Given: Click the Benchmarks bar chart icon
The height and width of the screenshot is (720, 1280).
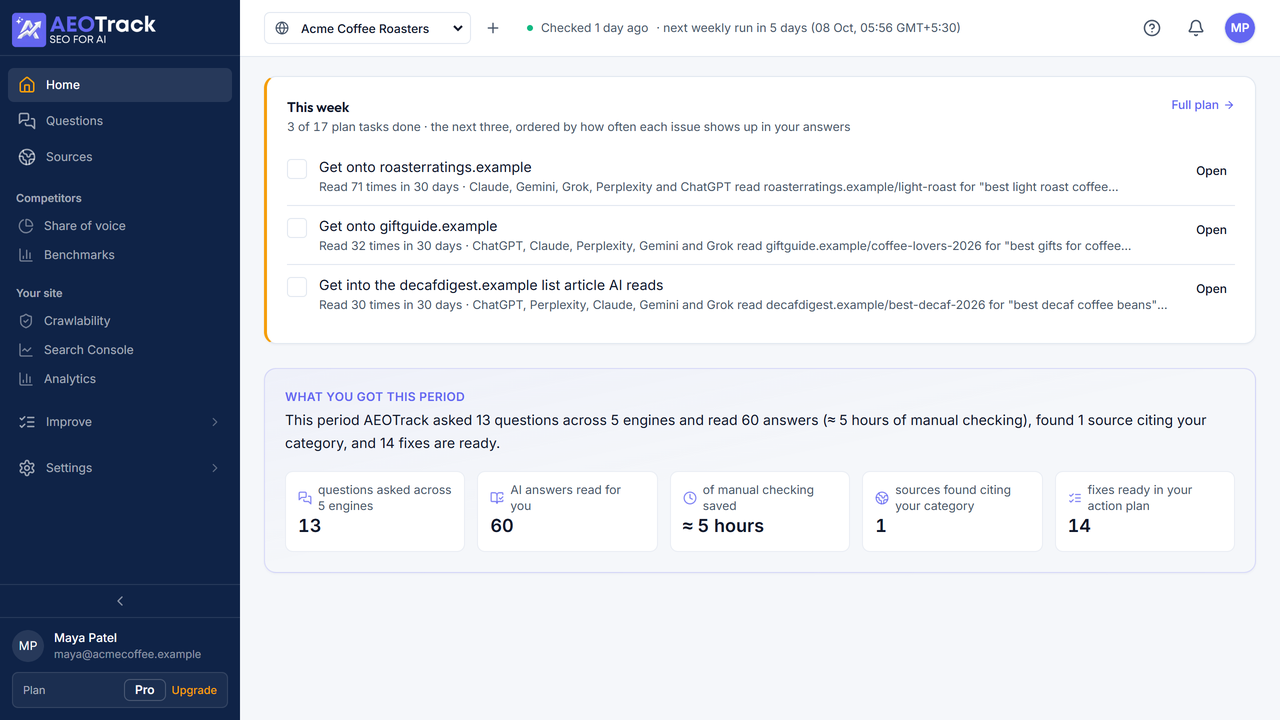Looking at the screenshot, I should click(26, 255).
